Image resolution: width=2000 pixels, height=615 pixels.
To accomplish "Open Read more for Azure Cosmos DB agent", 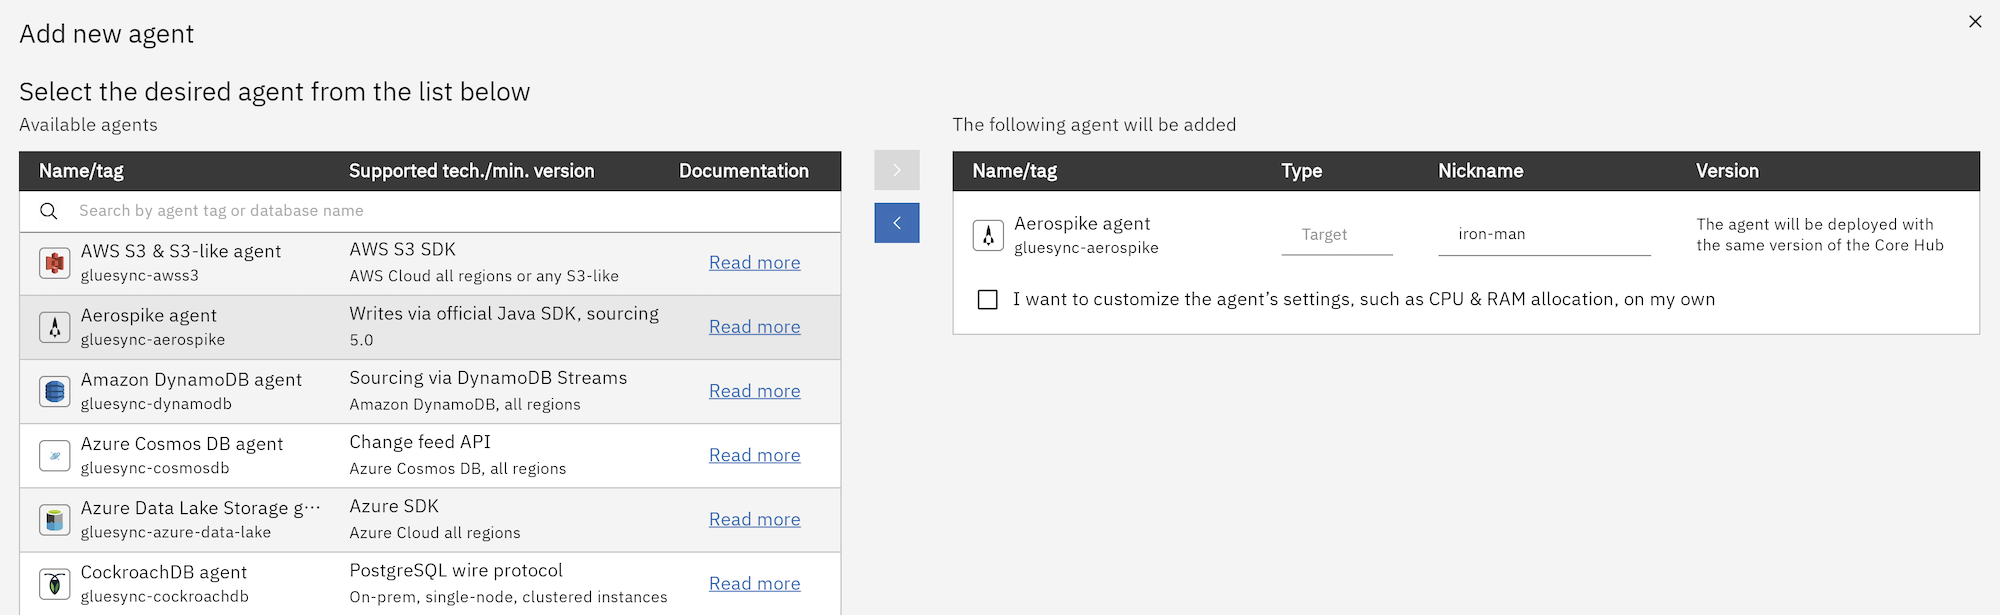I will point(754,454).
